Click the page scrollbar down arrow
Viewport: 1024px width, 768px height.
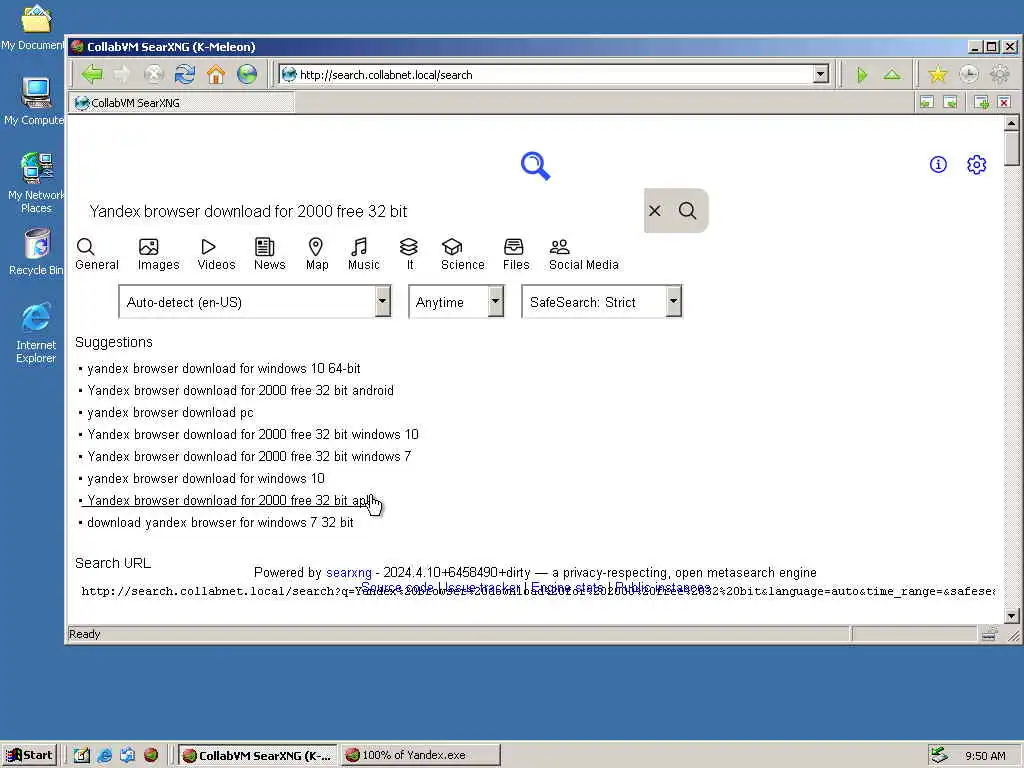point(1012,616)
